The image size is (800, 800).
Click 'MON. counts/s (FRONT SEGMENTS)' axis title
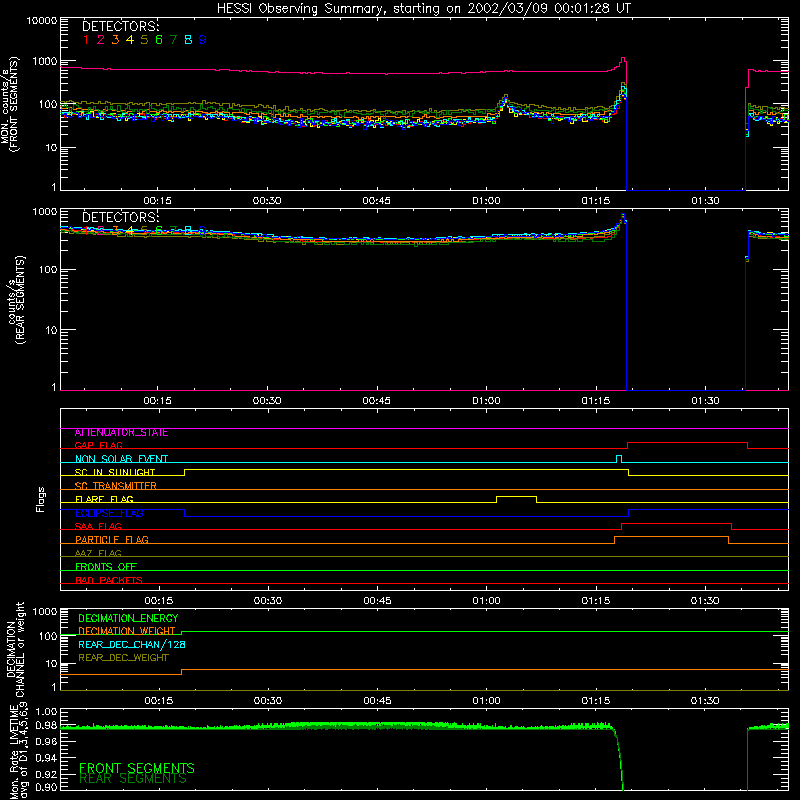(9, 104)
